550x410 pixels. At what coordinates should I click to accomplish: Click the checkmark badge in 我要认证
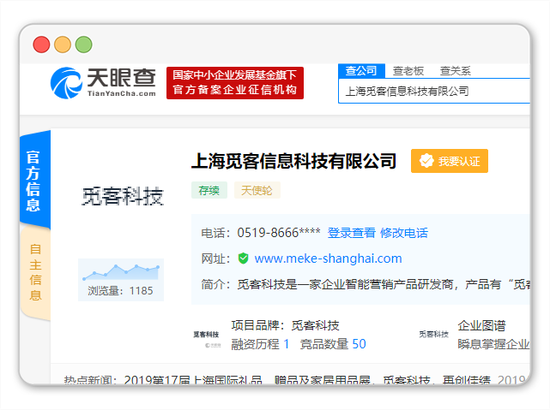pyautogui.click(x=427, y=161)
